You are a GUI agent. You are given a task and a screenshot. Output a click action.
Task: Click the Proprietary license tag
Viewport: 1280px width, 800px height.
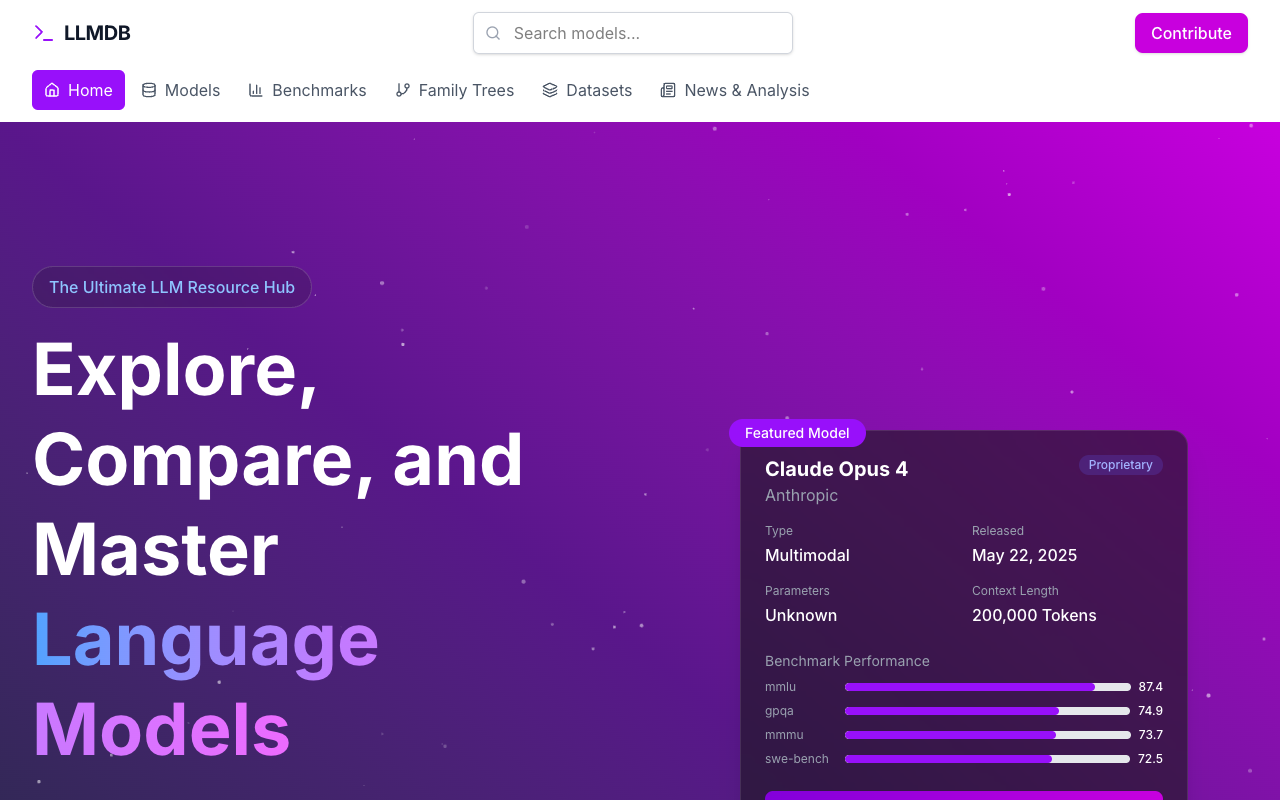click(x=1120, y=465)
